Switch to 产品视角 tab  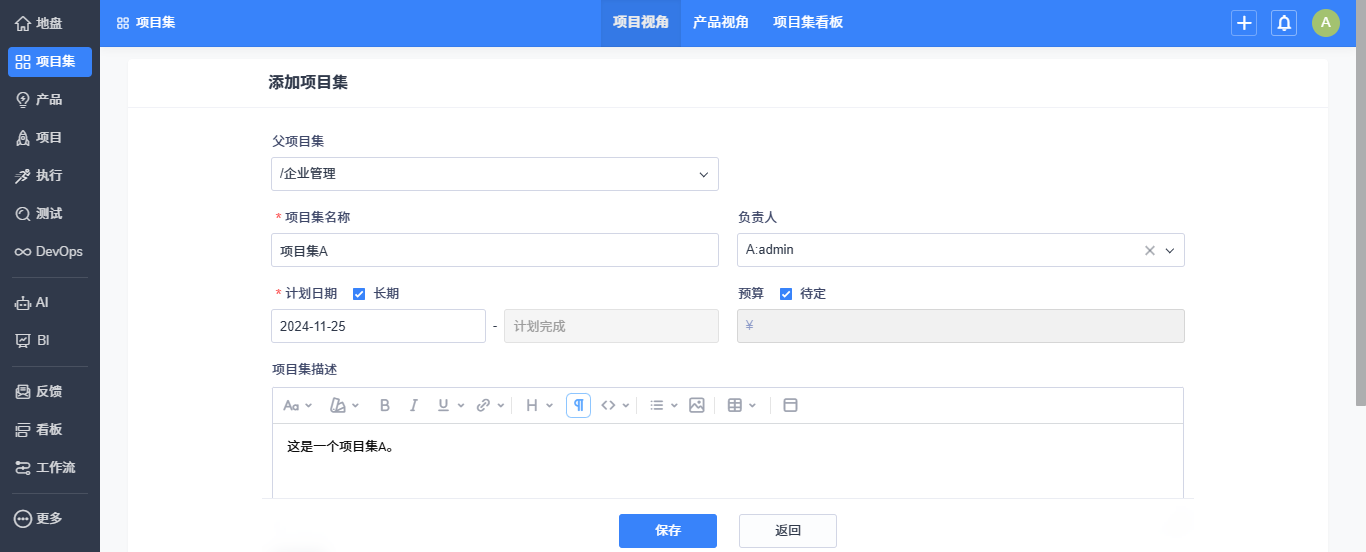(720, 22)
